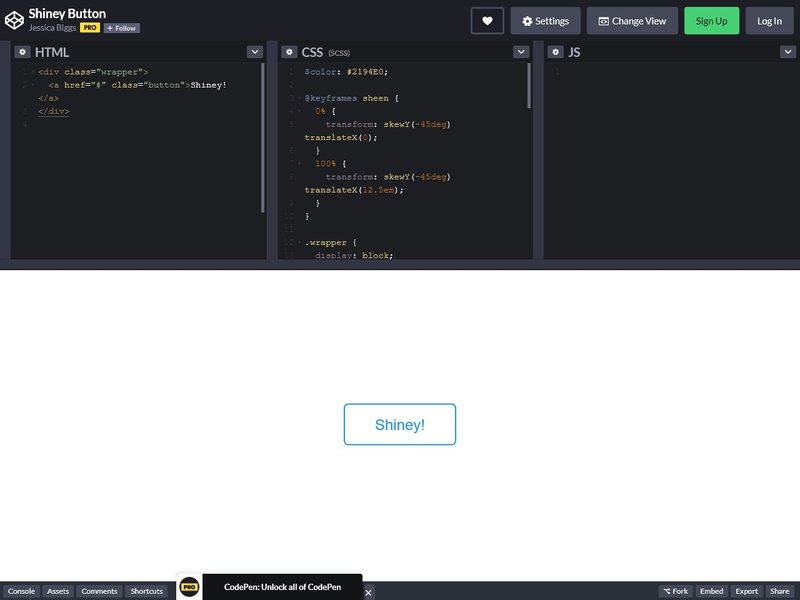Viewport: 800px width, 600px height.
Task: Click the (SCSS) label in CSS header
Action: 339,53
